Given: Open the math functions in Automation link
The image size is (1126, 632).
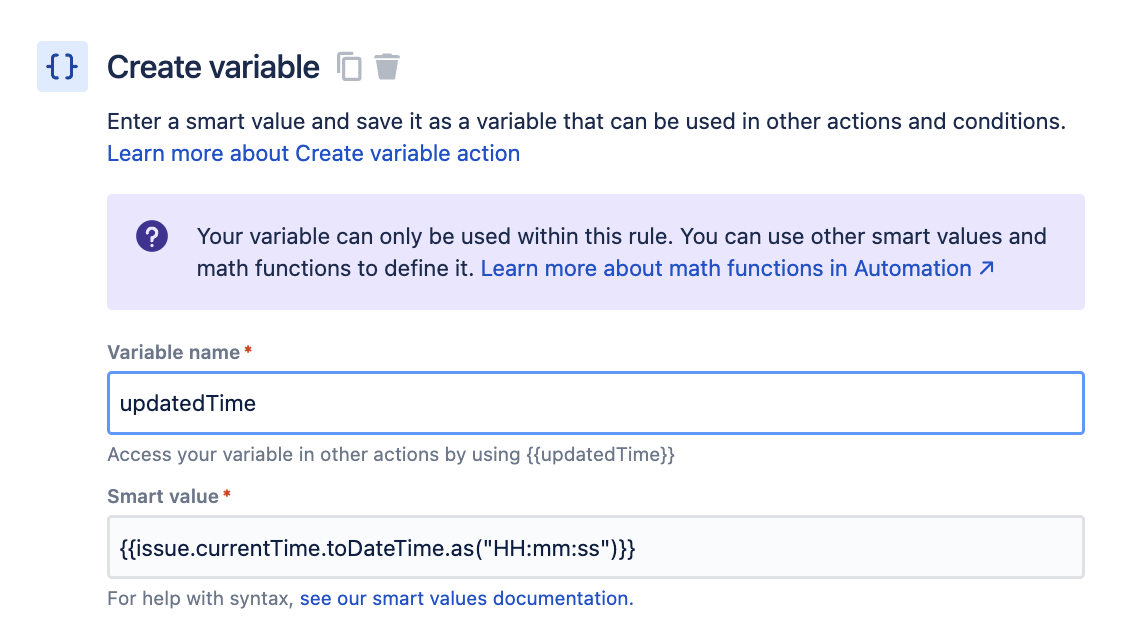Looking at the screenshot, I should tap(726, 269).
